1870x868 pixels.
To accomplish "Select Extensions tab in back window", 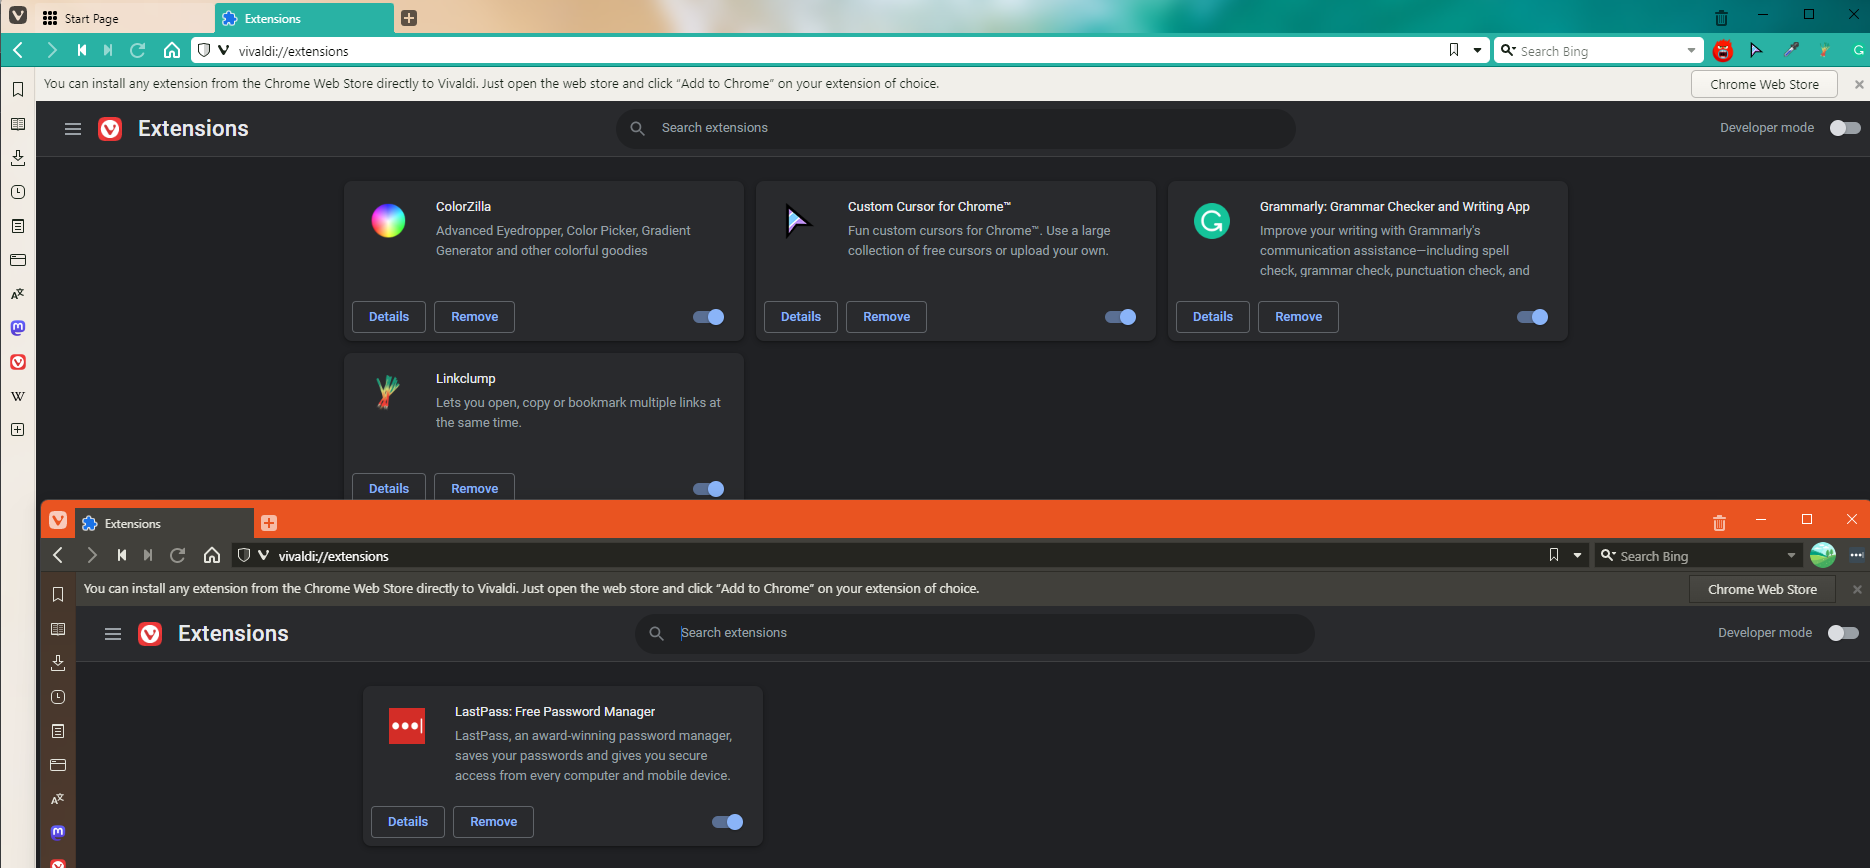I will coord(304,18).
